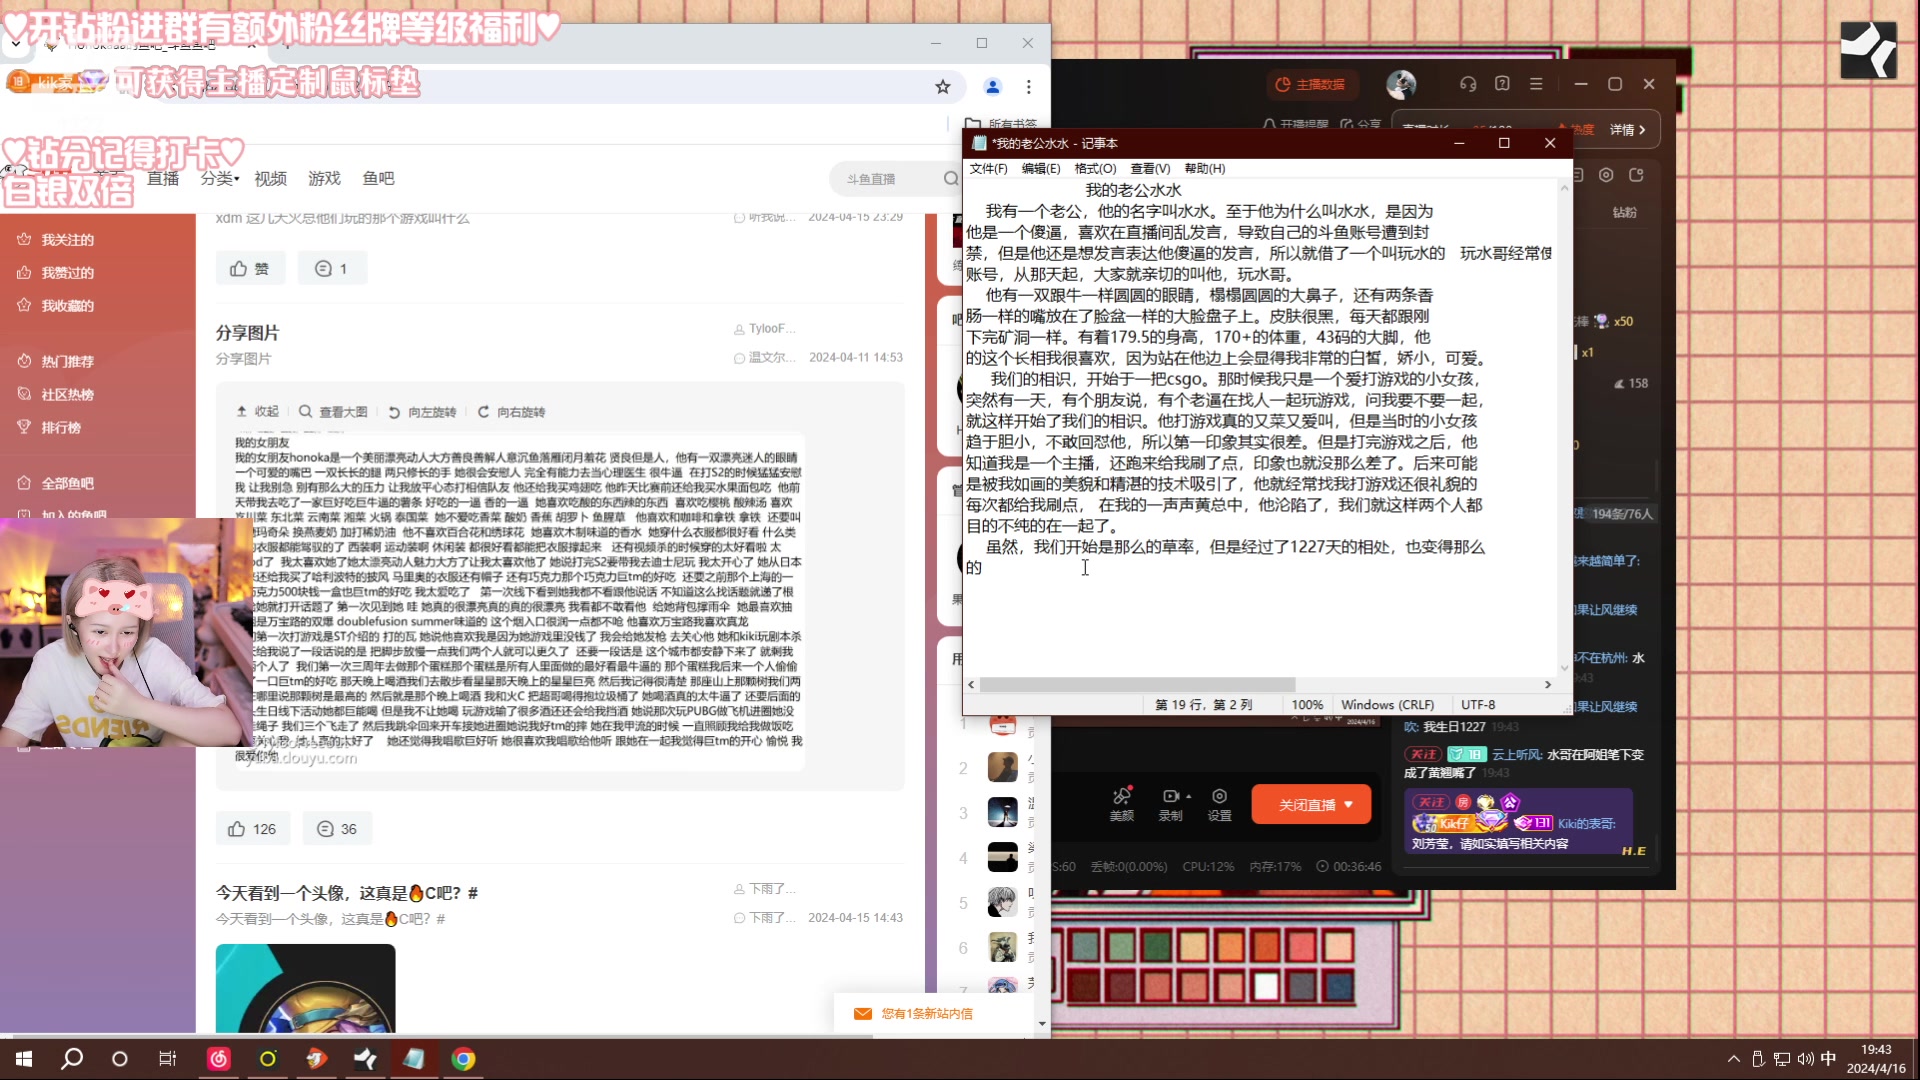Click the 关注 badge next to 云上听风
This screenshot has width=1920, height=1080.
click(1422, 754)
